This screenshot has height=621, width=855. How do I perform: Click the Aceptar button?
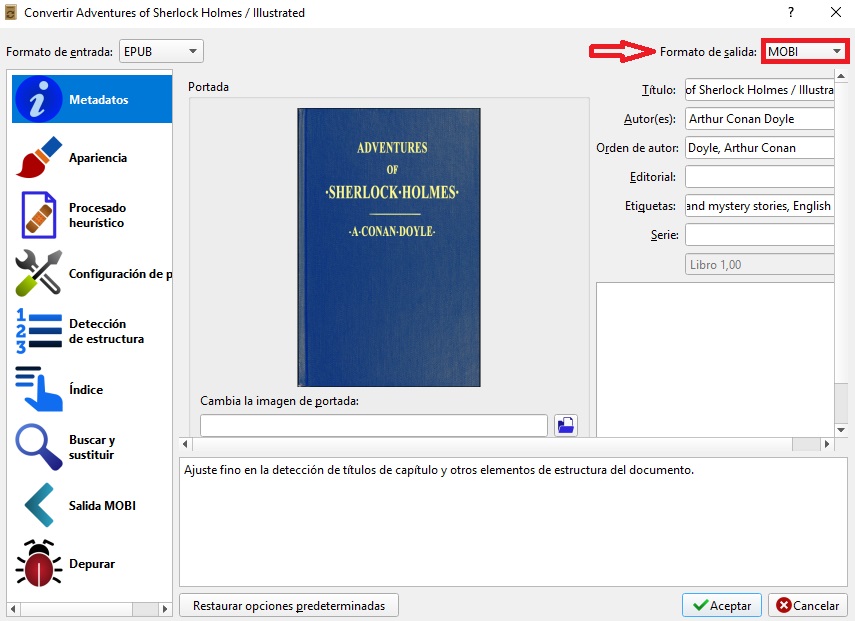pyautogui.click(x=721, y=606)
